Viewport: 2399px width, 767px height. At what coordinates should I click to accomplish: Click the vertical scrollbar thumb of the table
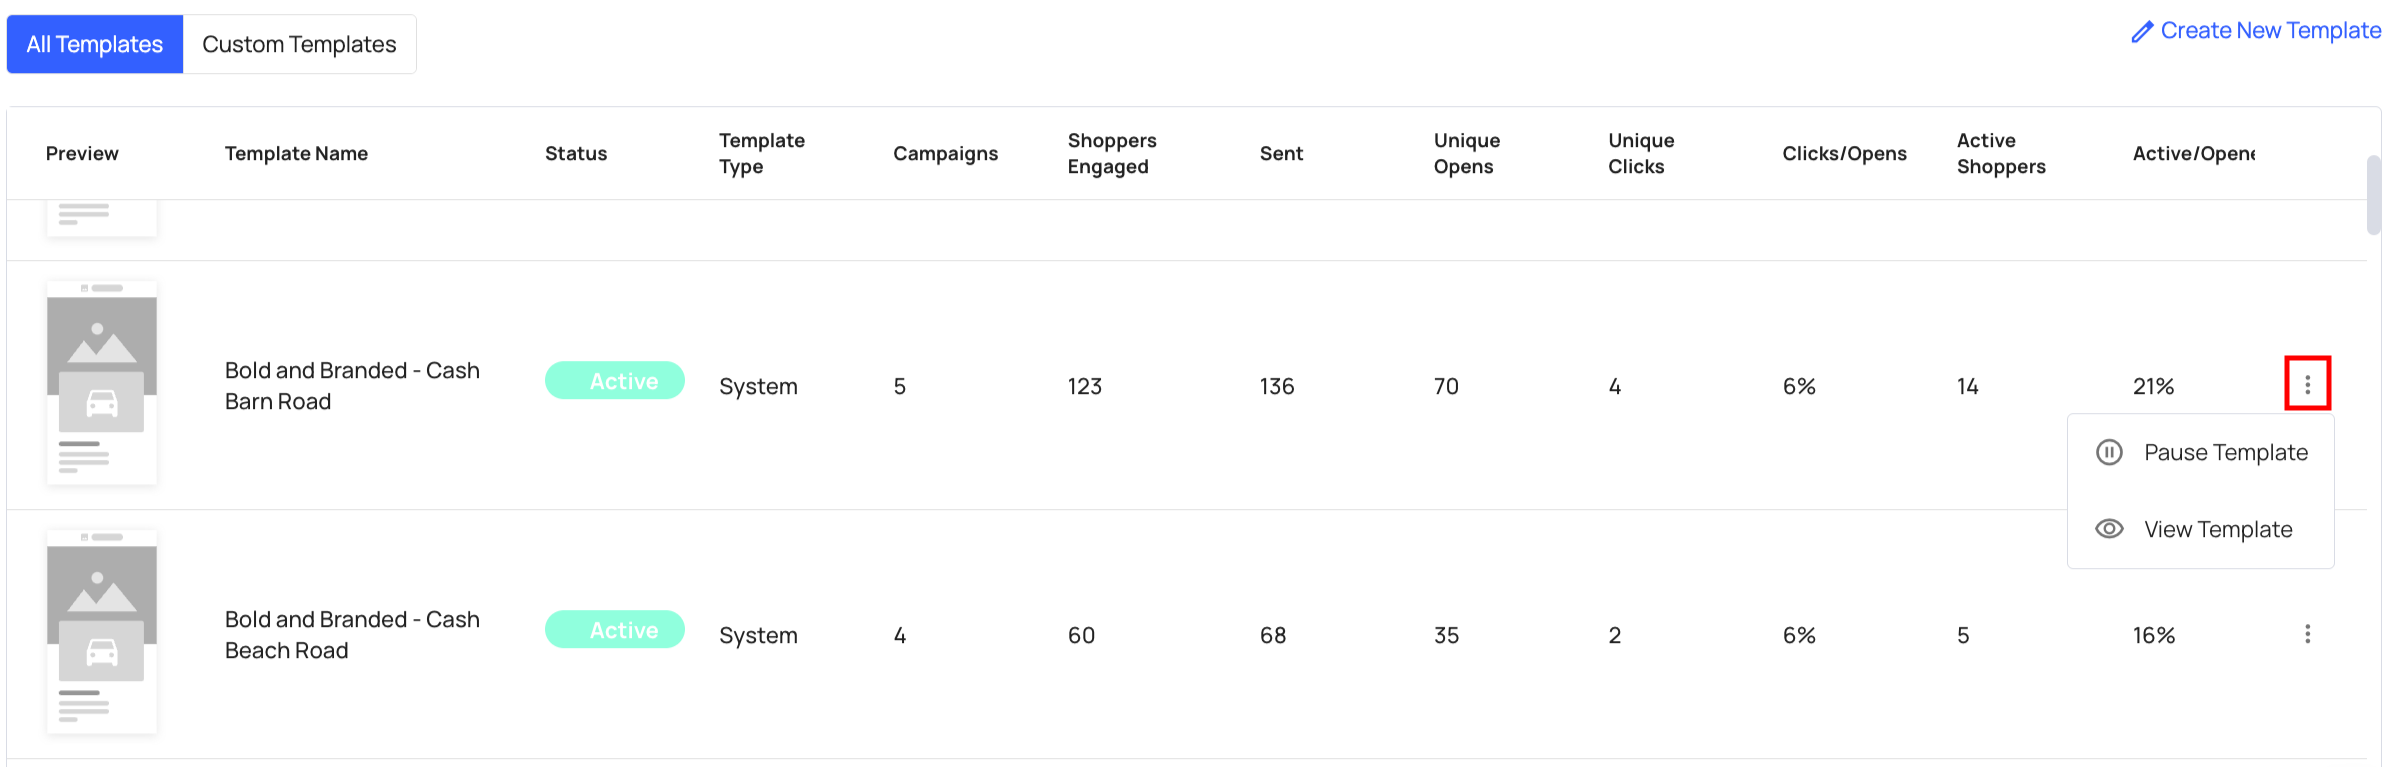pos(2374,195)
